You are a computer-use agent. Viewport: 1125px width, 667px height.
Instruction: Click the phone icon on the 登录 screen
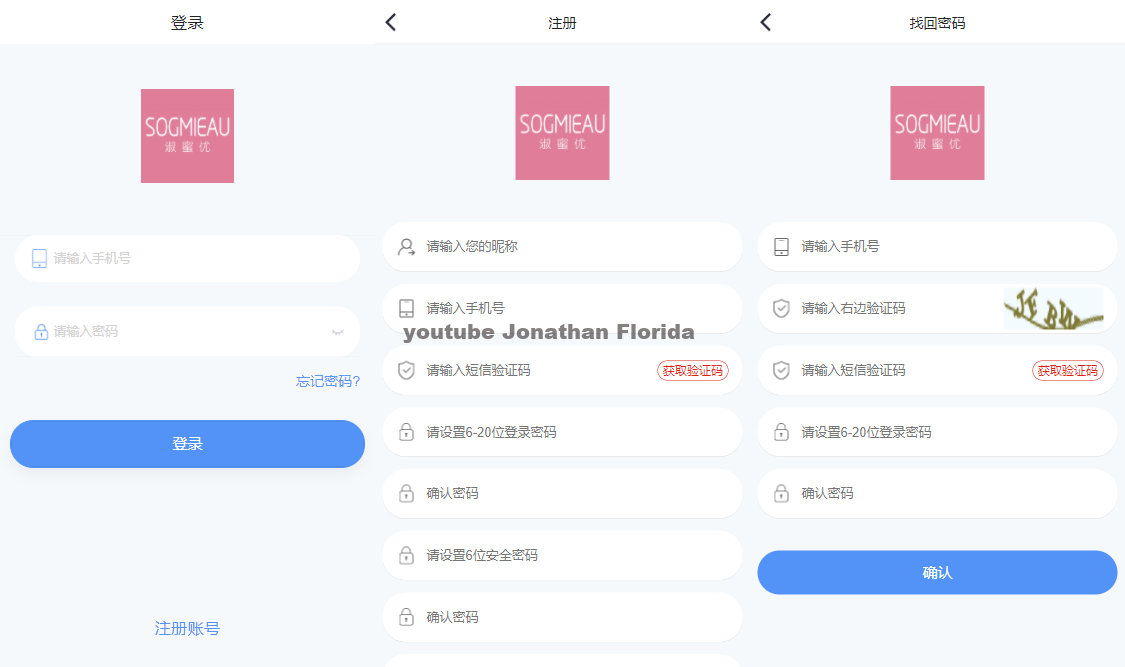[x=39, y=259]
